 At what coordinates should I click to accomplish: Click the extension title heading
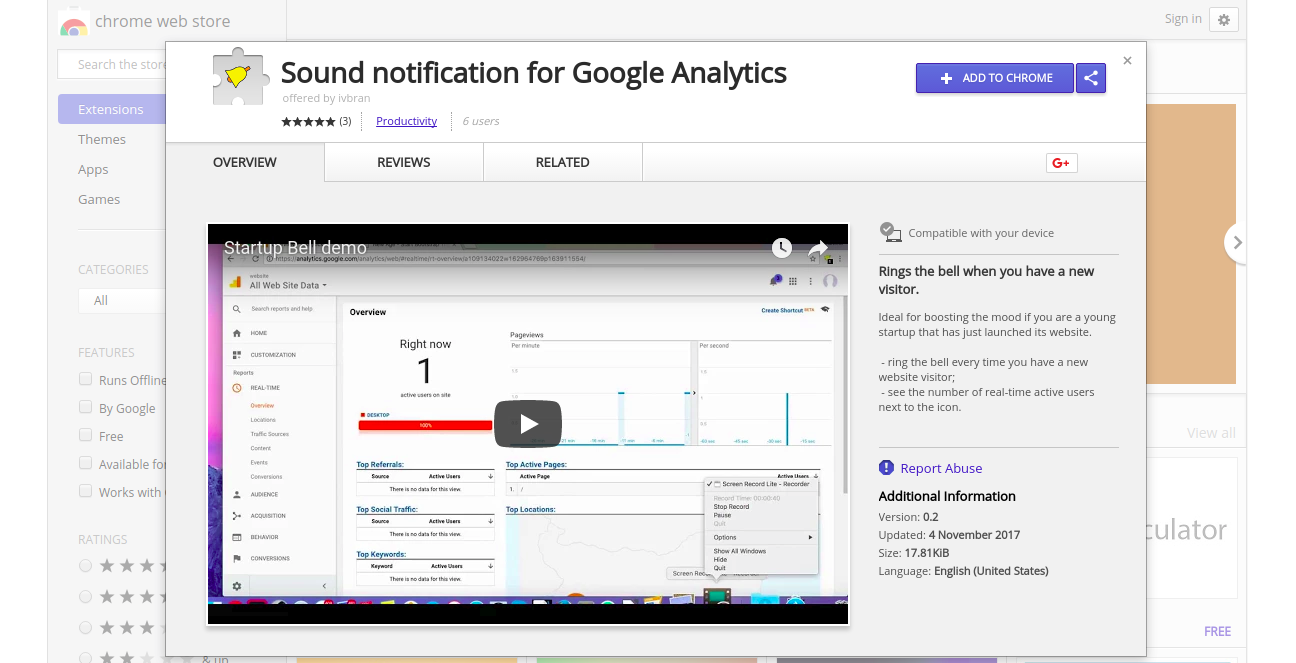[534, 73]
